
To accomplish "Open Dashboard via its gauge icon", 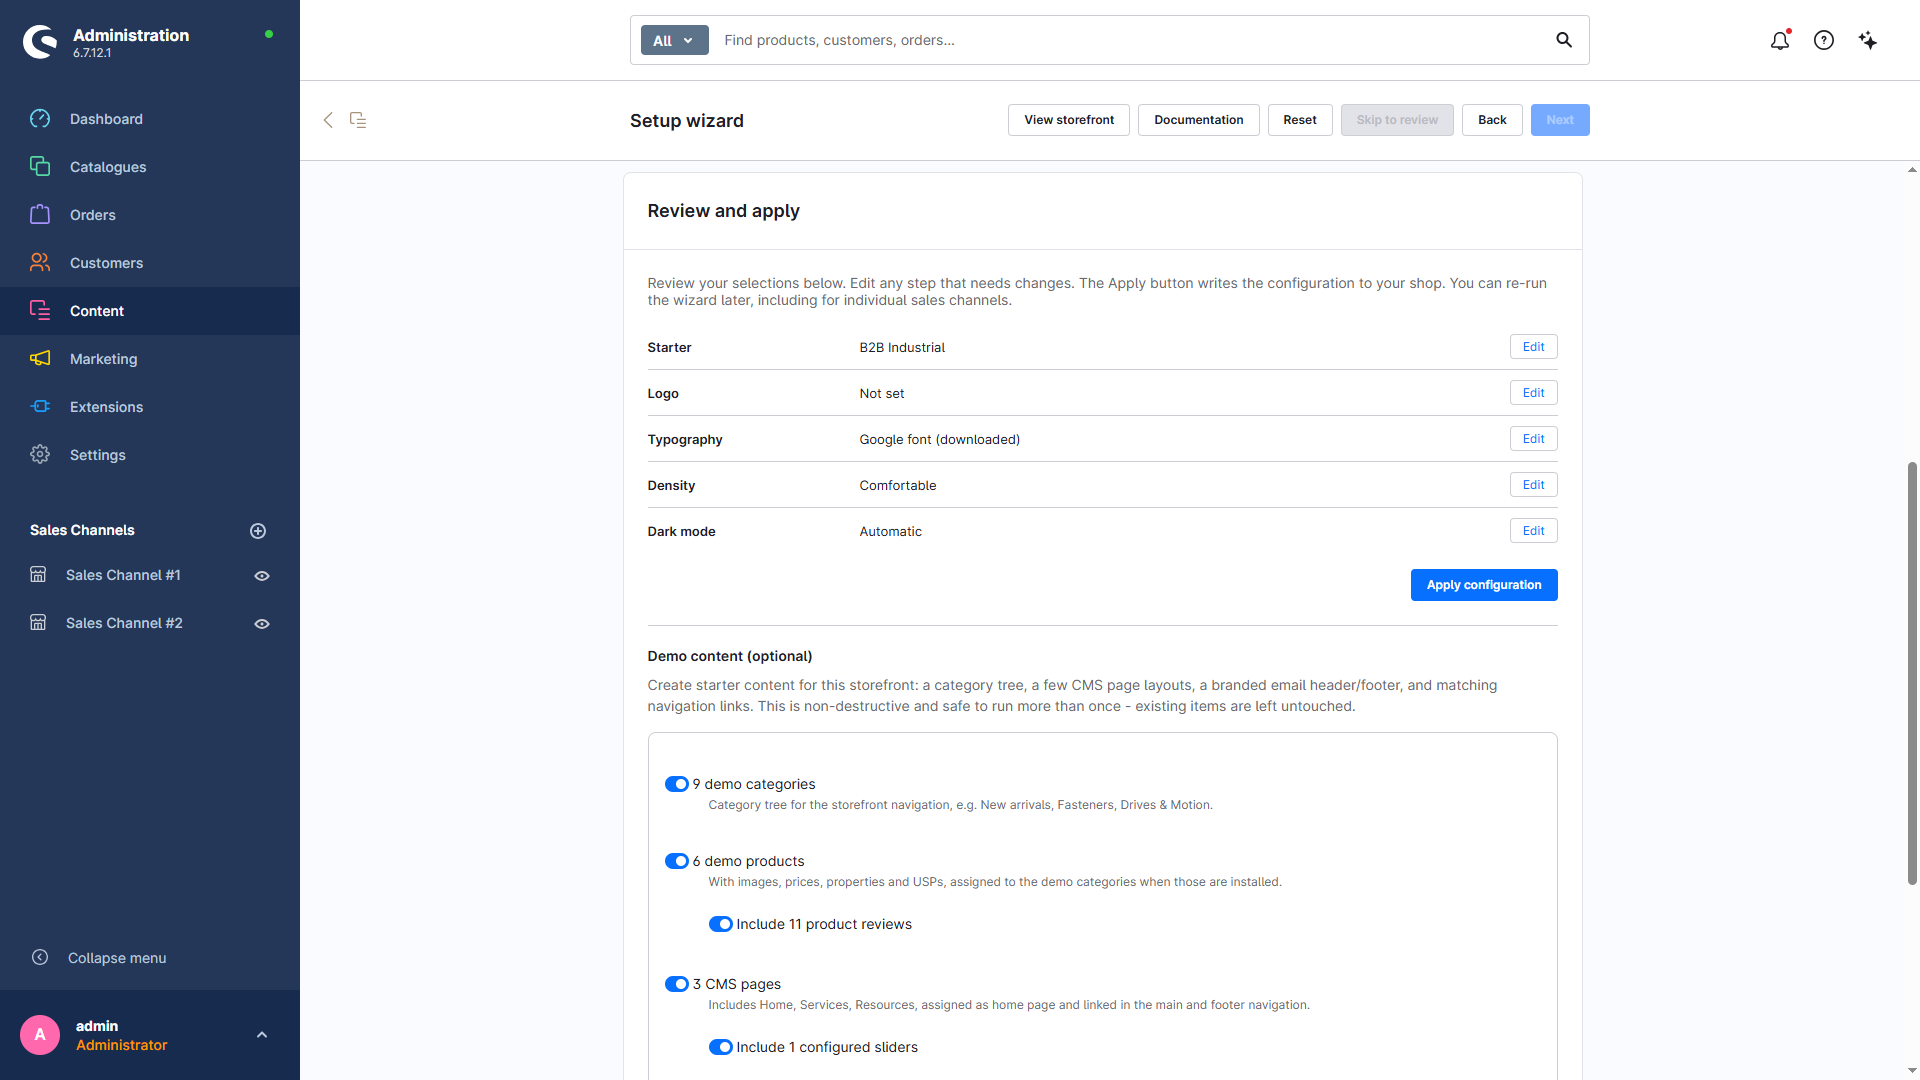I will 40,119.
